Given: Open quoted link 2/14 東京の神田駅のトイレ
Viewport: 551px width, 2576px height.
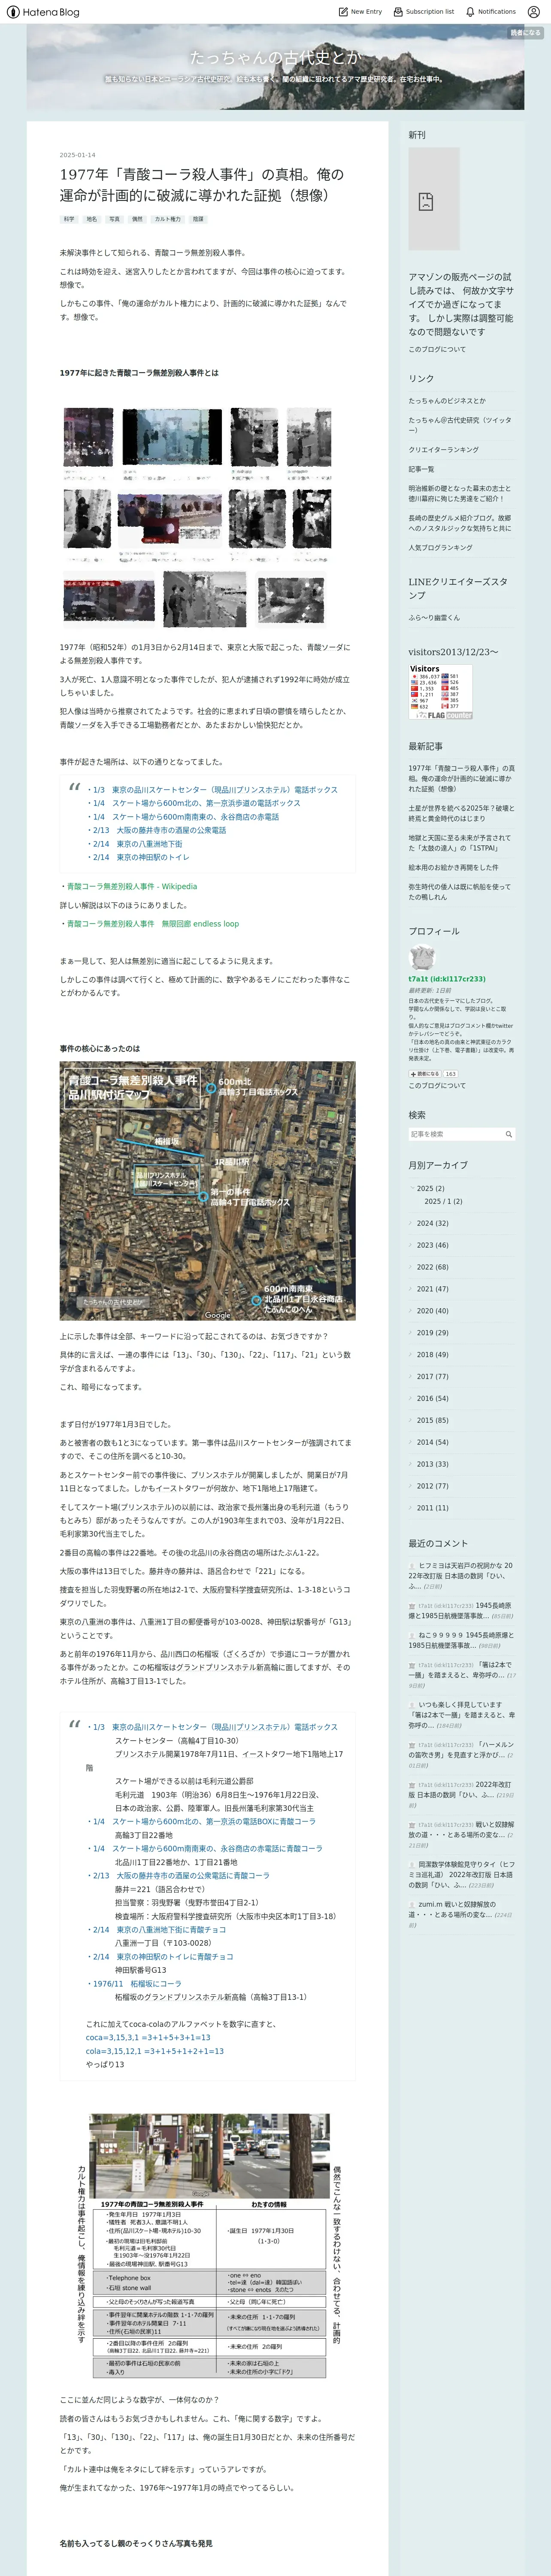Looking at the screenshot, I should pyautogui.click(x=140, y=857).
